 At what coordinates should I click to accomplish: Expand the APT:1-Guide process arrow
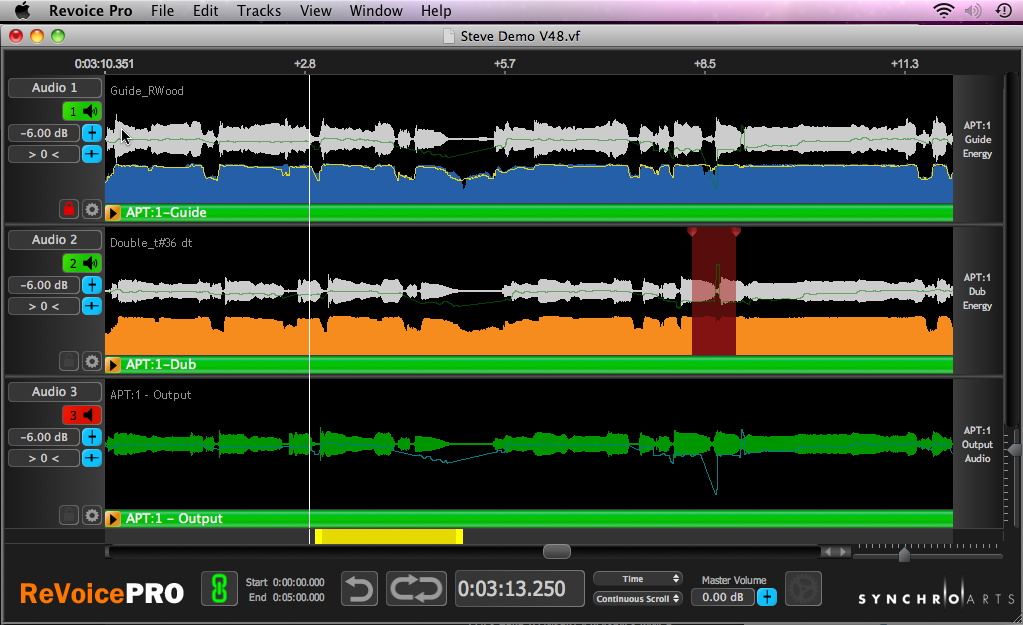(114, 213)
